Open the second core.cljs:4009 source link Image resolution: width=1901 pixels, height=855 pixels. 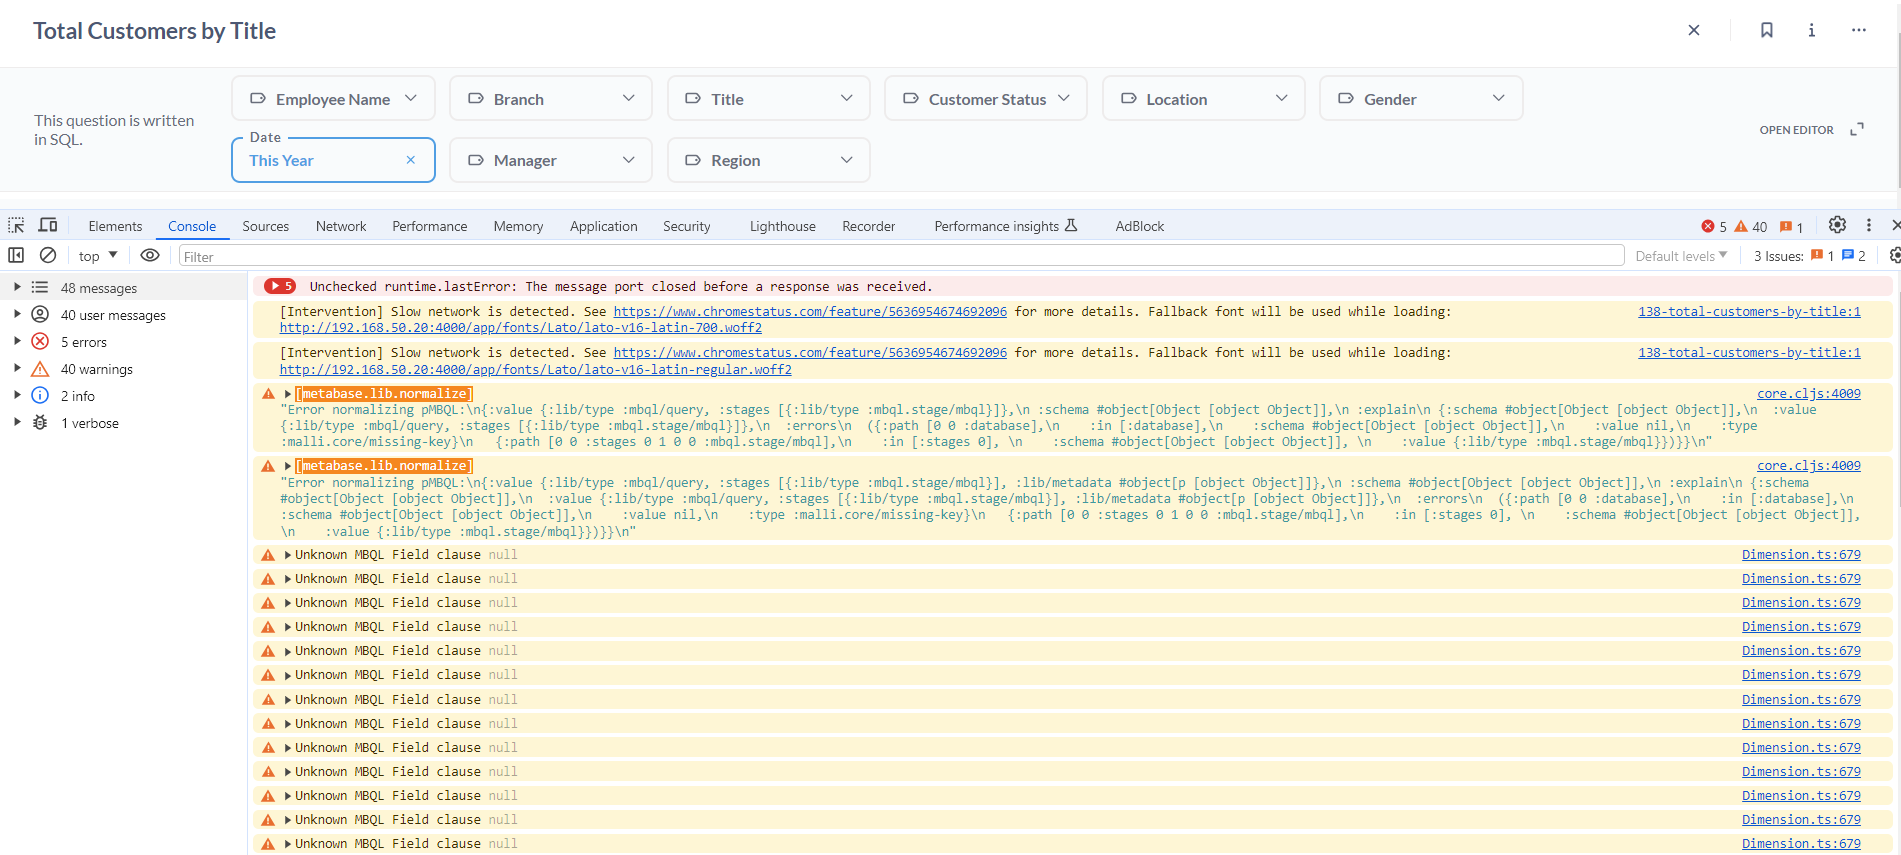click(1809, 466)
